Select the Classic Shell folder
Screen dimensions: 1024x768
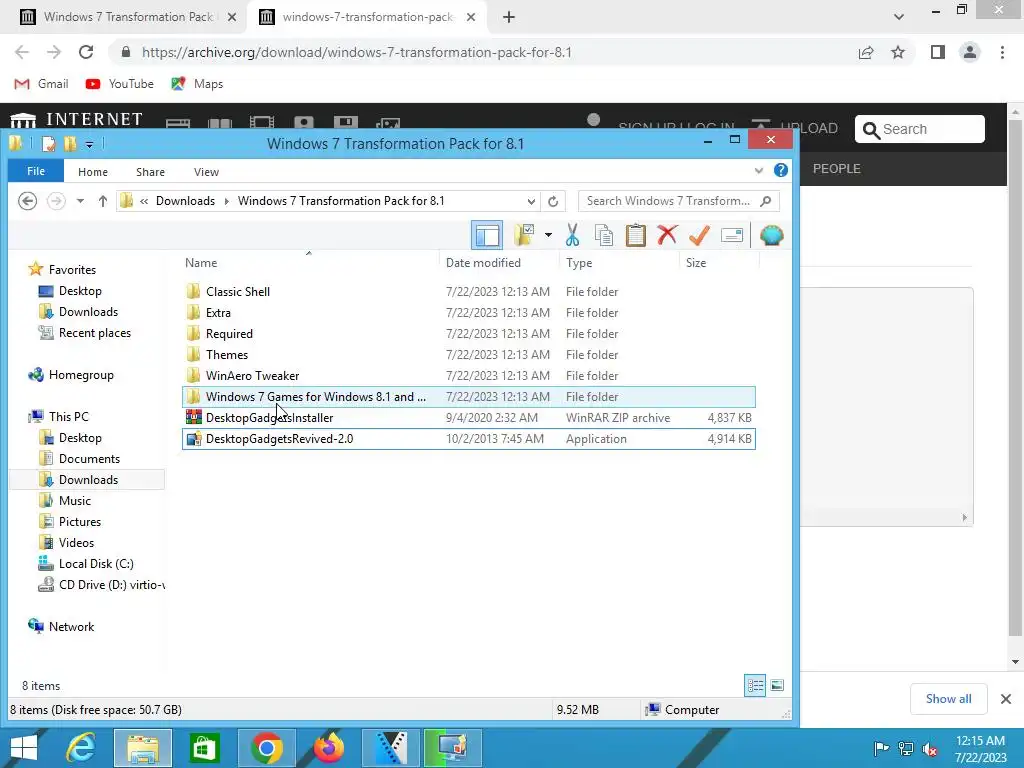[469, 292]
